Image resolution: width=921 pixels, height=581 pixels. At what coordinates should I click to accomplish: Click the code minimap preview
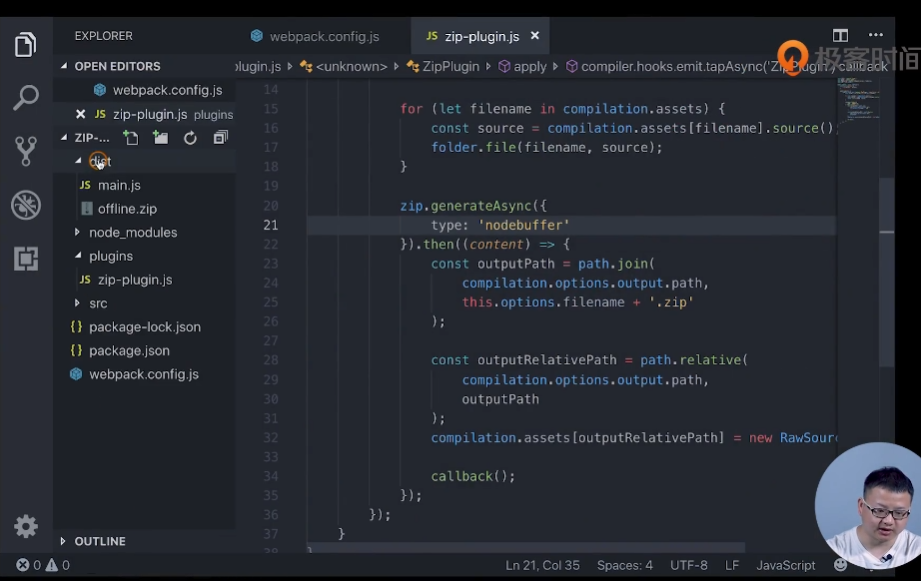858,100
